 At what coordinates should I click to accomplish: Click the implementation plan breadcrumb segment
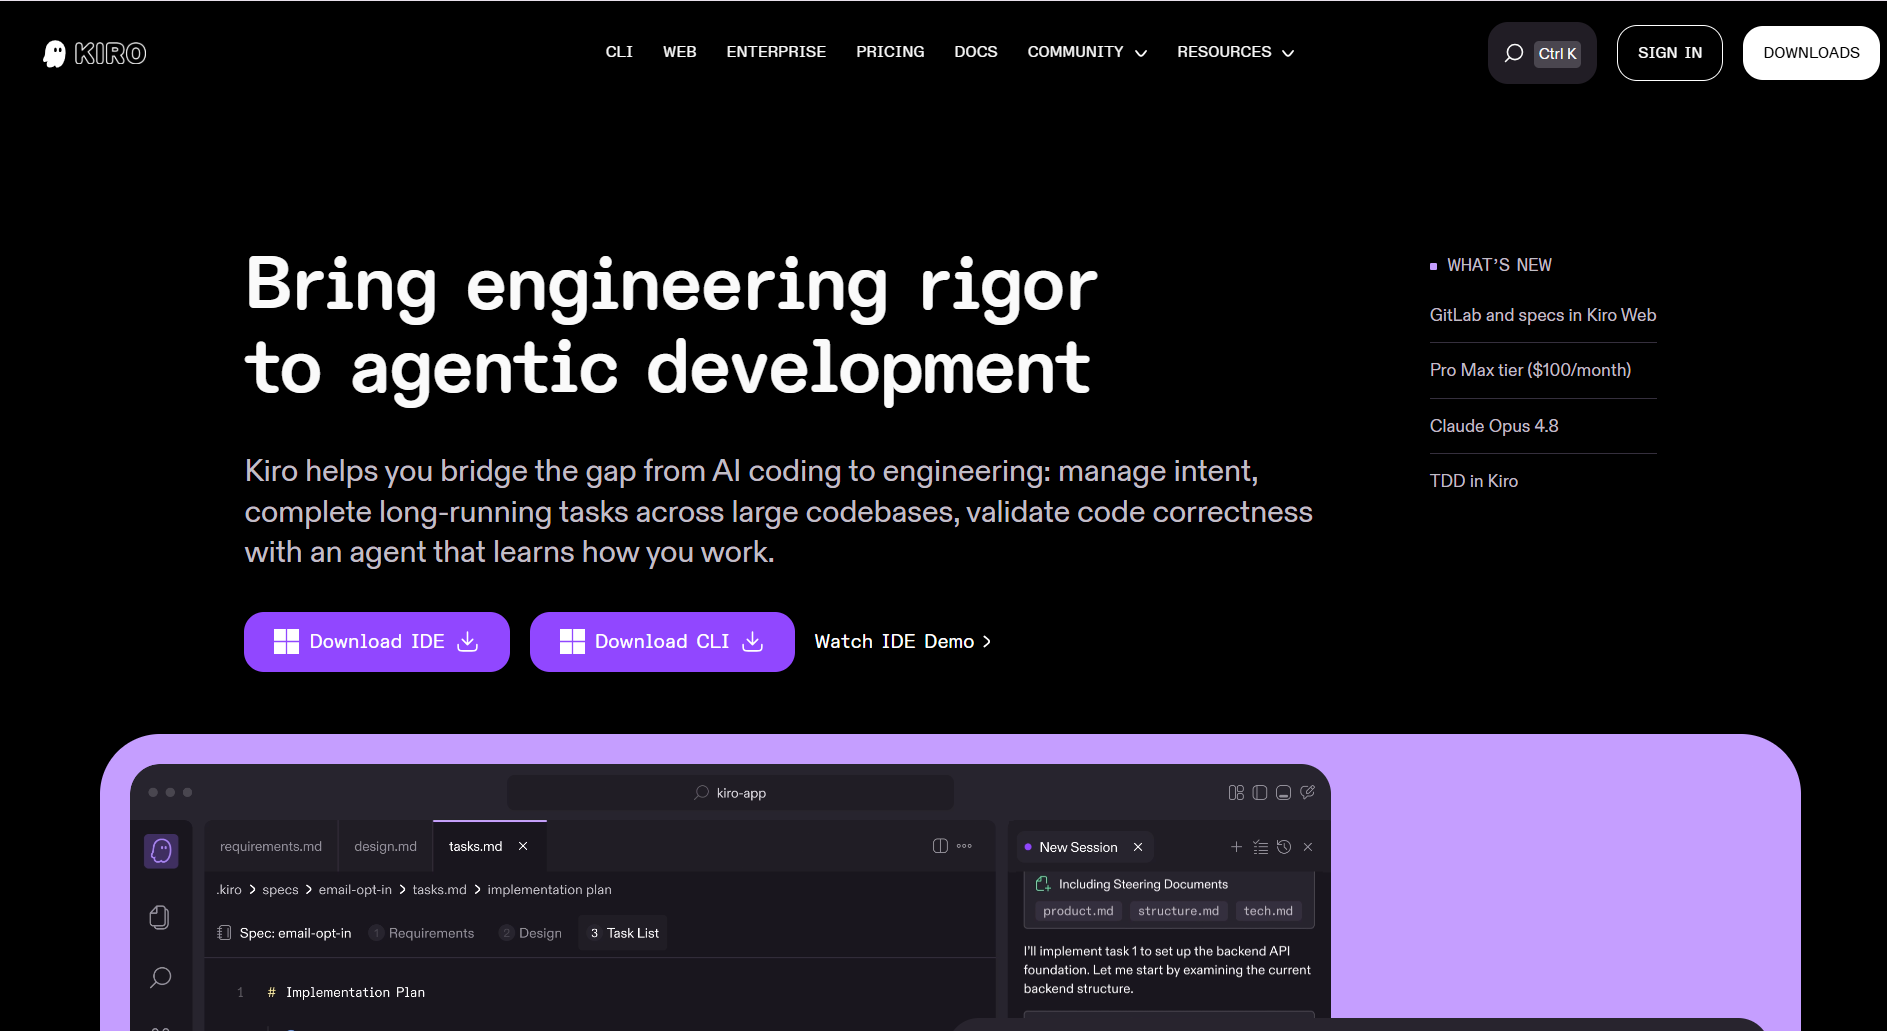[x=549, y=890]
